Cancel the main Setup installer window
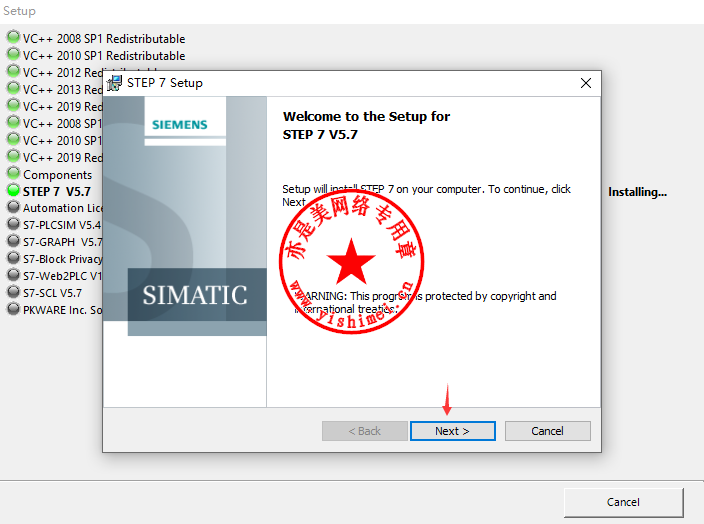Screen dimensions: 704x524 coord(623,502)
